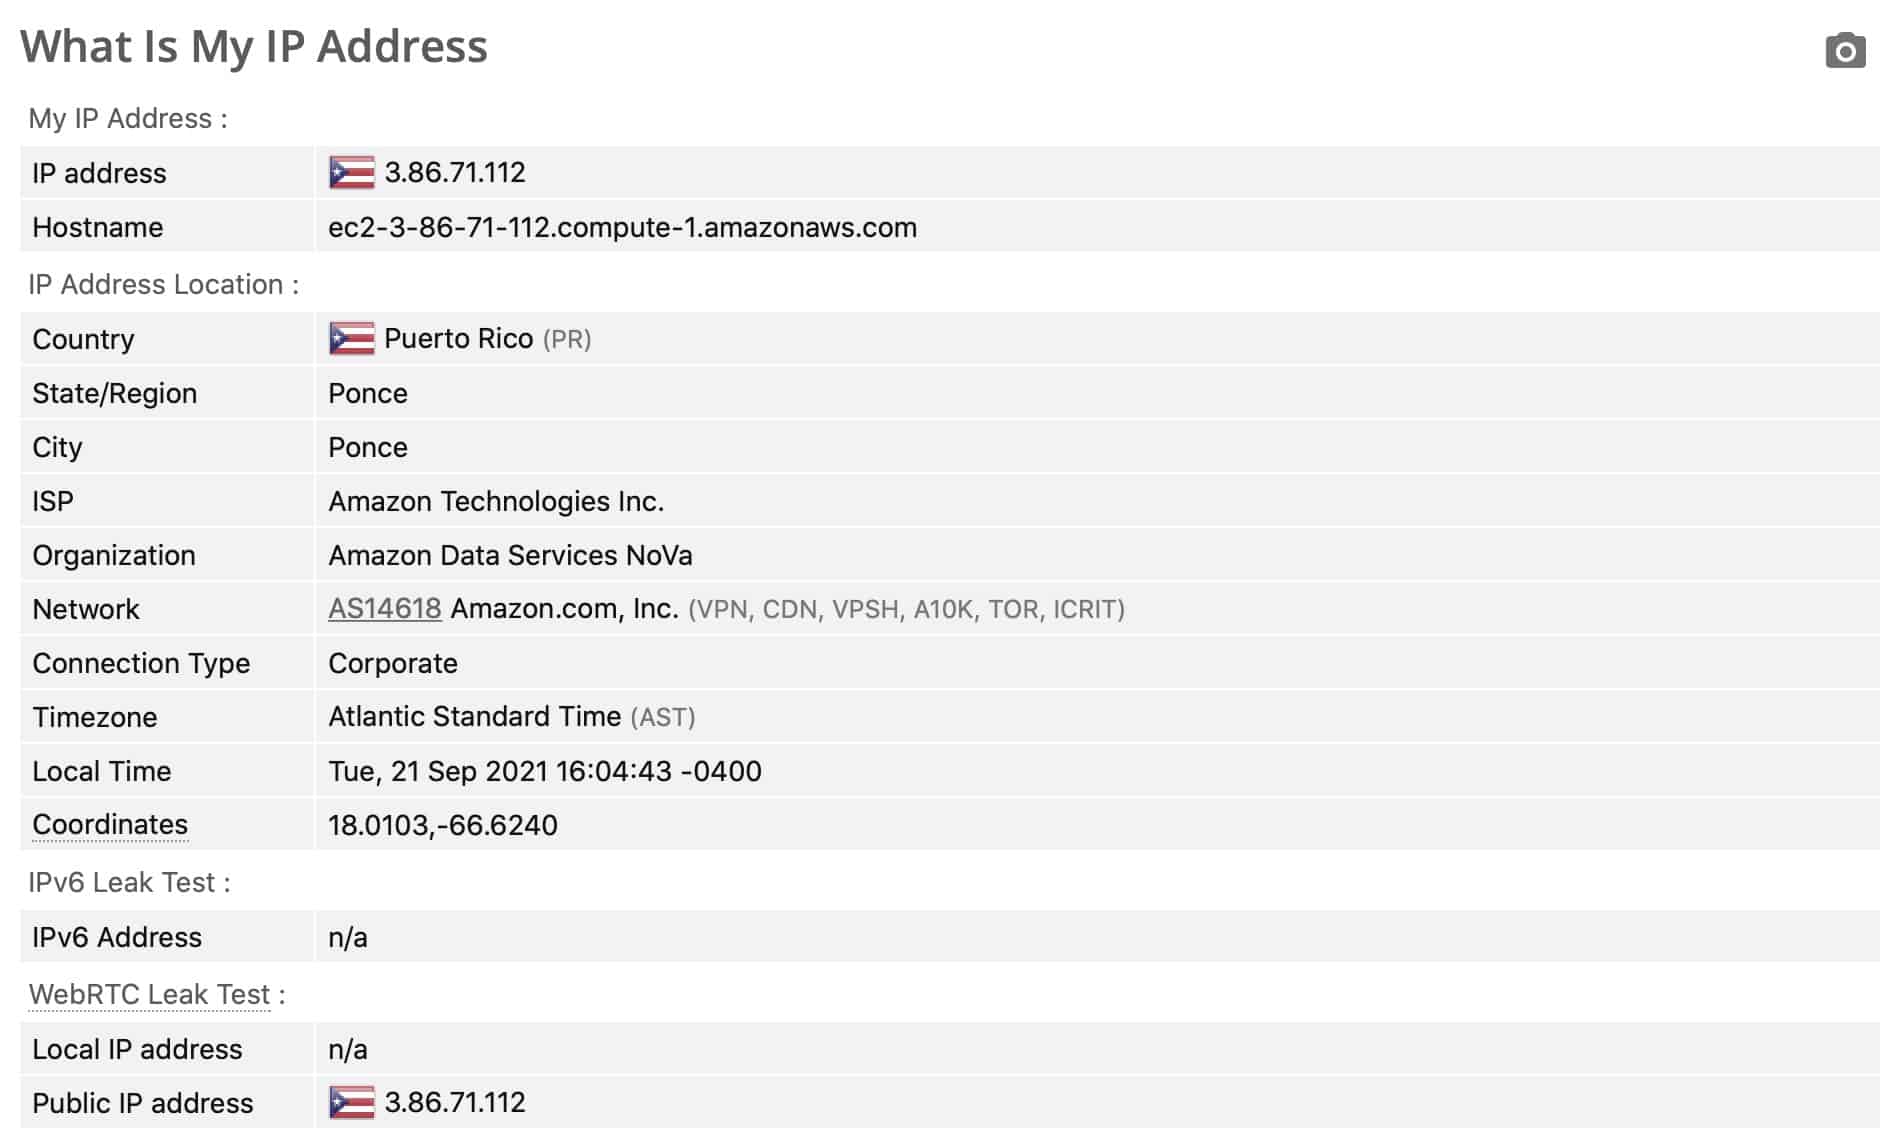Screen dimensions: 1898x1142
Task: Click the Coordinates label link
Action: pos(110,825)
